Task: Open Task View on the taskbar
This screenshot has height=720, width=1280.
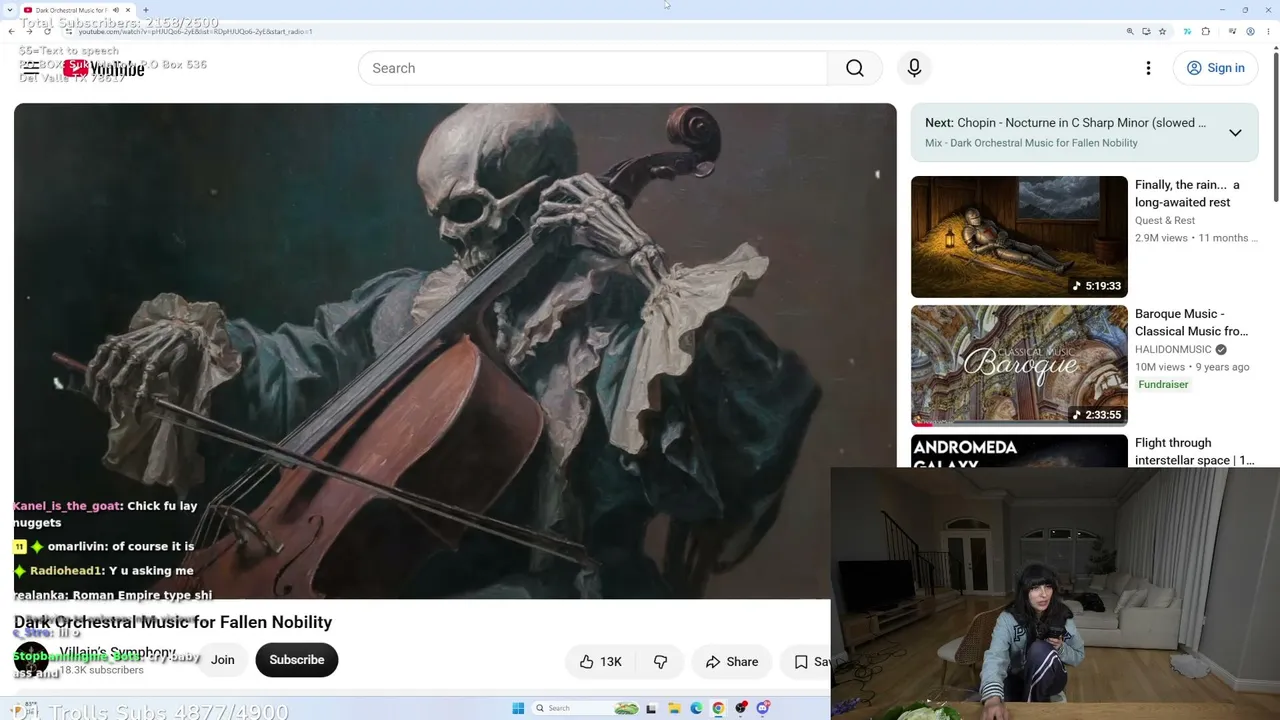Action: point(651,708)
